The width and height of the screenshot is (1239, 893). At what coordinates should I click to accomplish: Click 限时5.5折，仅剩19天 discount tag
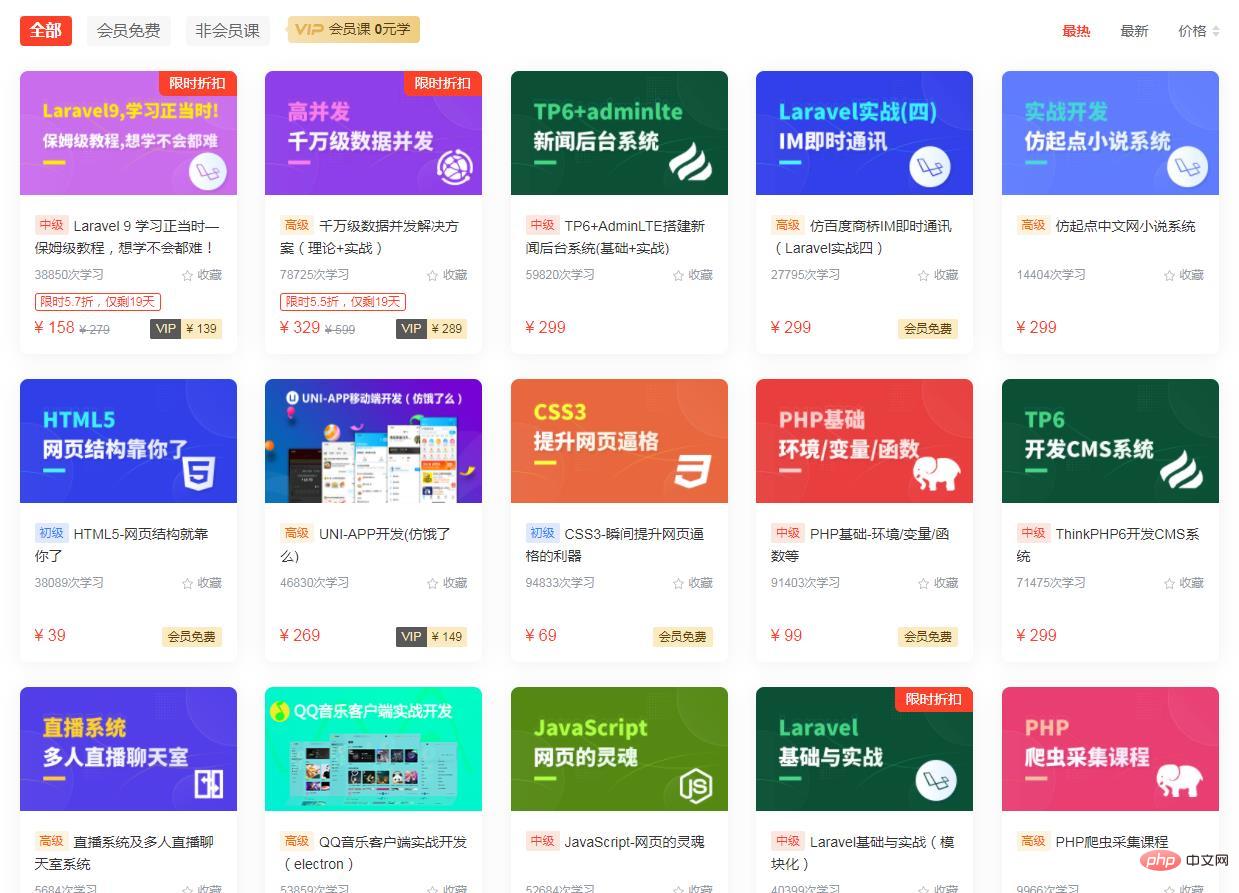coord(343,302)
